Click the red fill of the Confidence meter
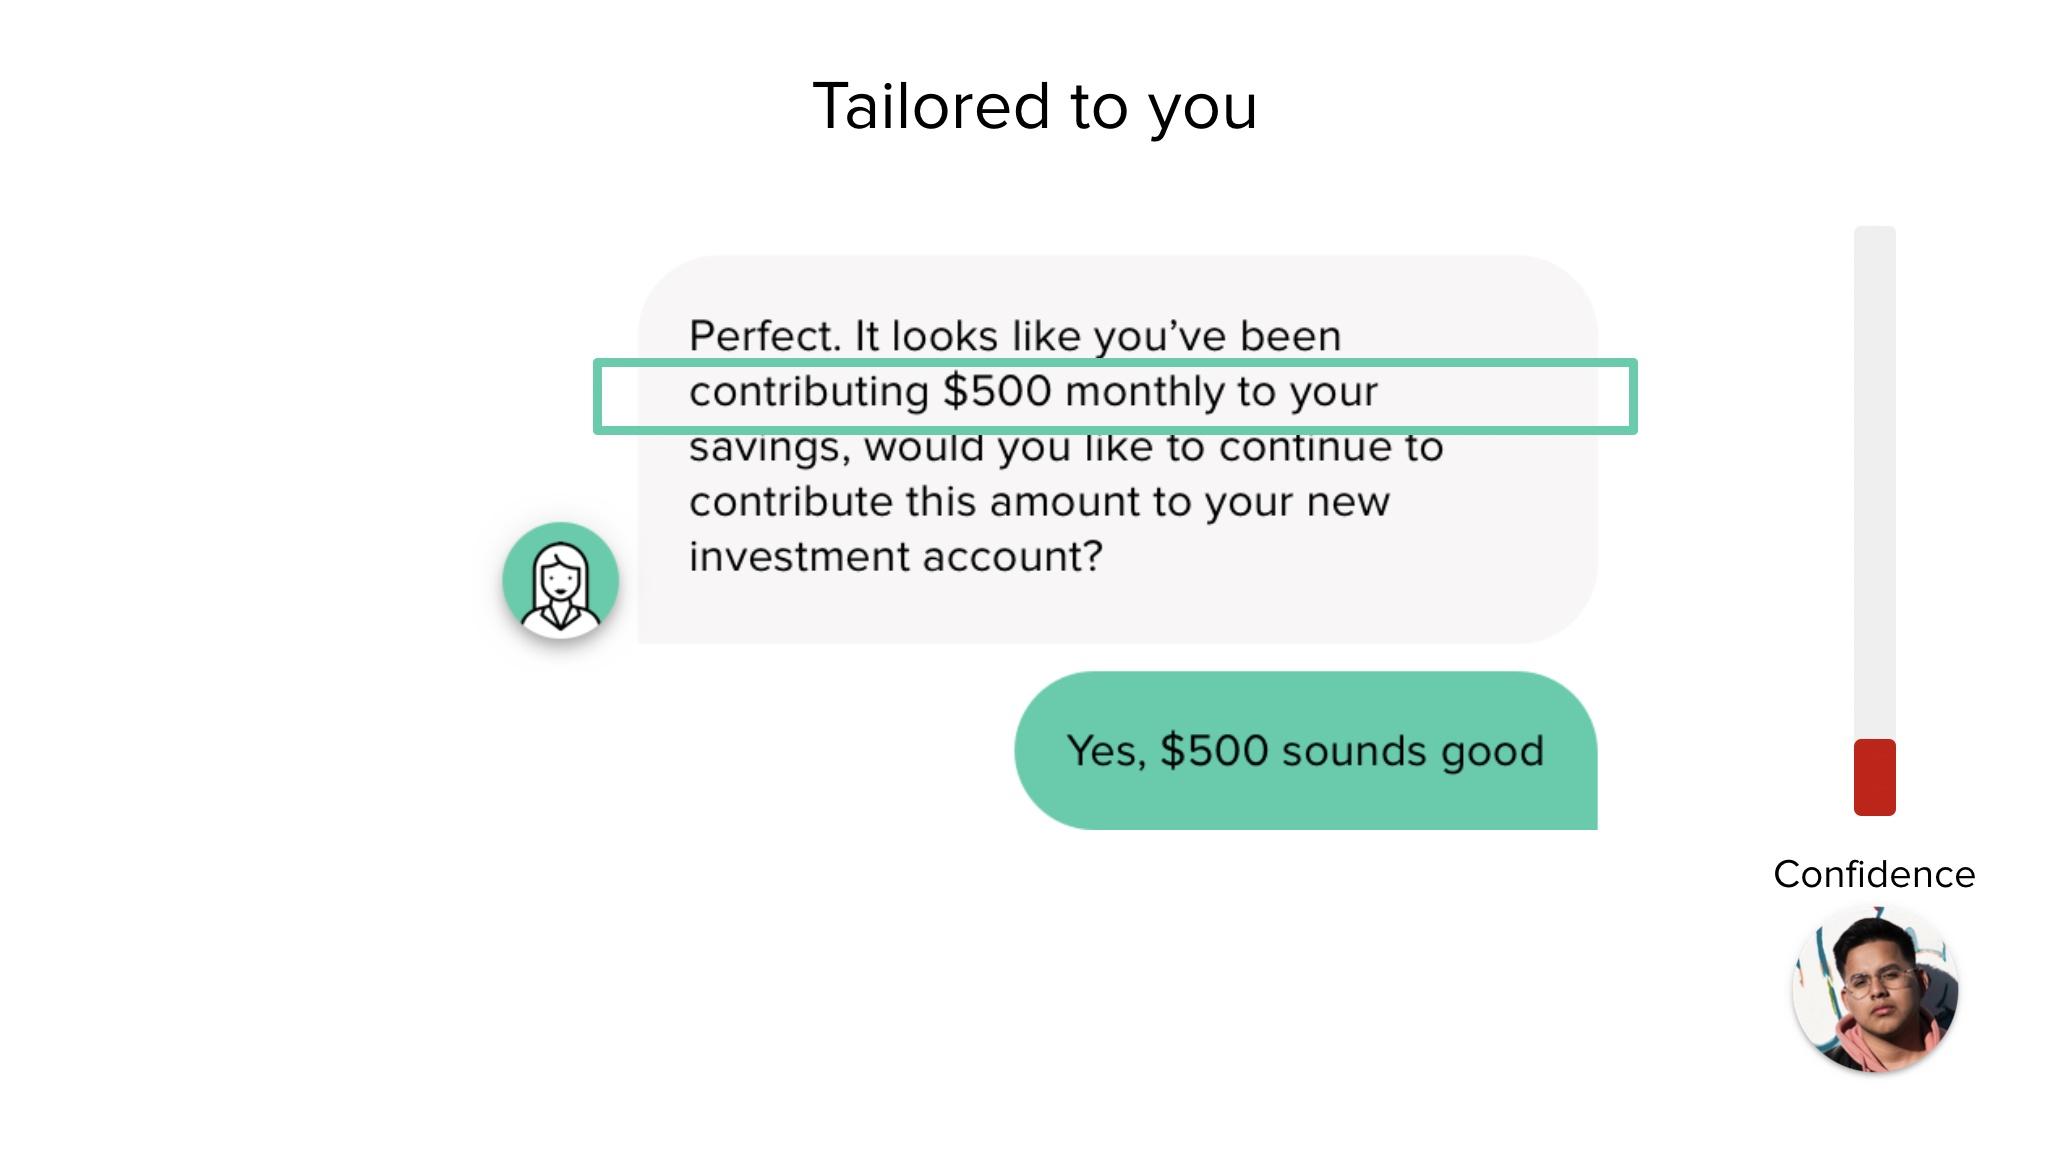2068x1162 pixels. point(1875,777)
